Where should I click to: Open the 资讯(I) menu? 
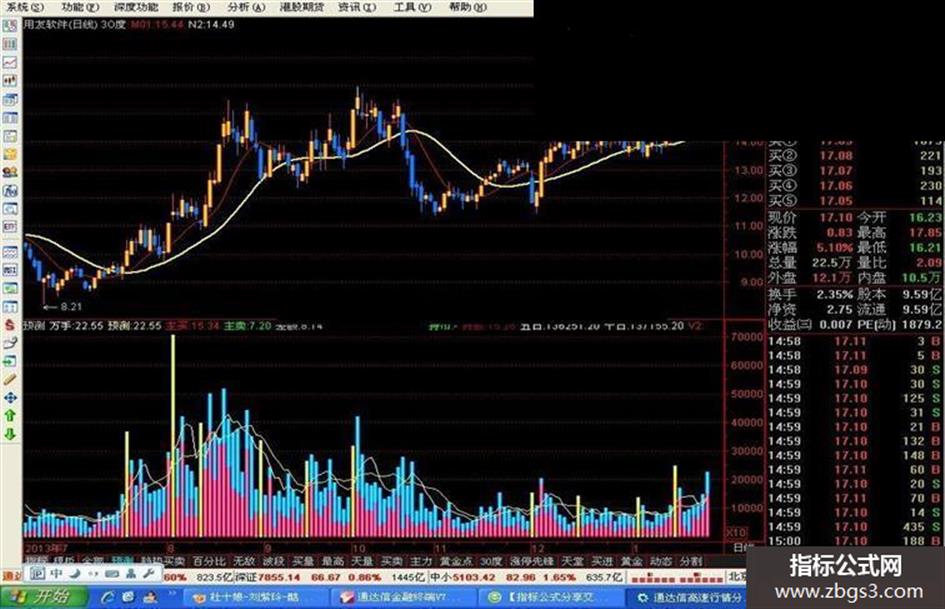357,7
